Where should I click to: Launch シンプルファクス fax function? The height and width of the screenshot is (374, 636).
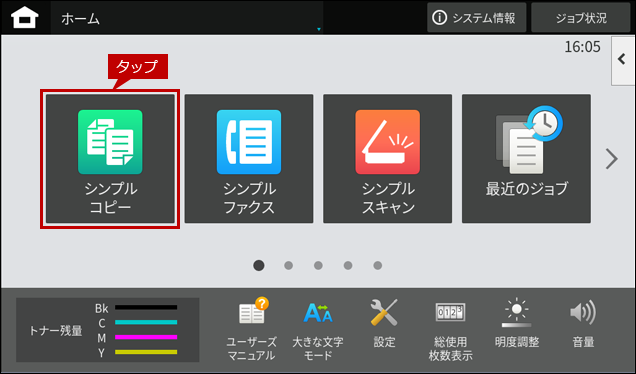tap(249, 159)
